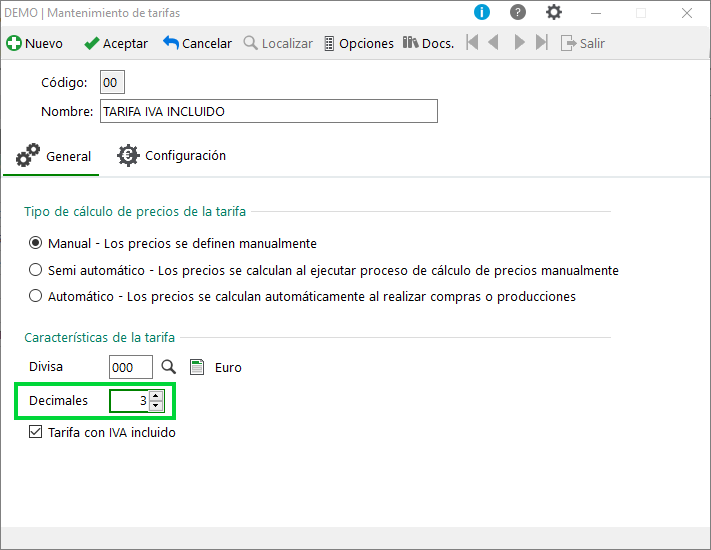Click the Nombre text field
Screen dimensions: 711x550
click(x=269, y=111)
